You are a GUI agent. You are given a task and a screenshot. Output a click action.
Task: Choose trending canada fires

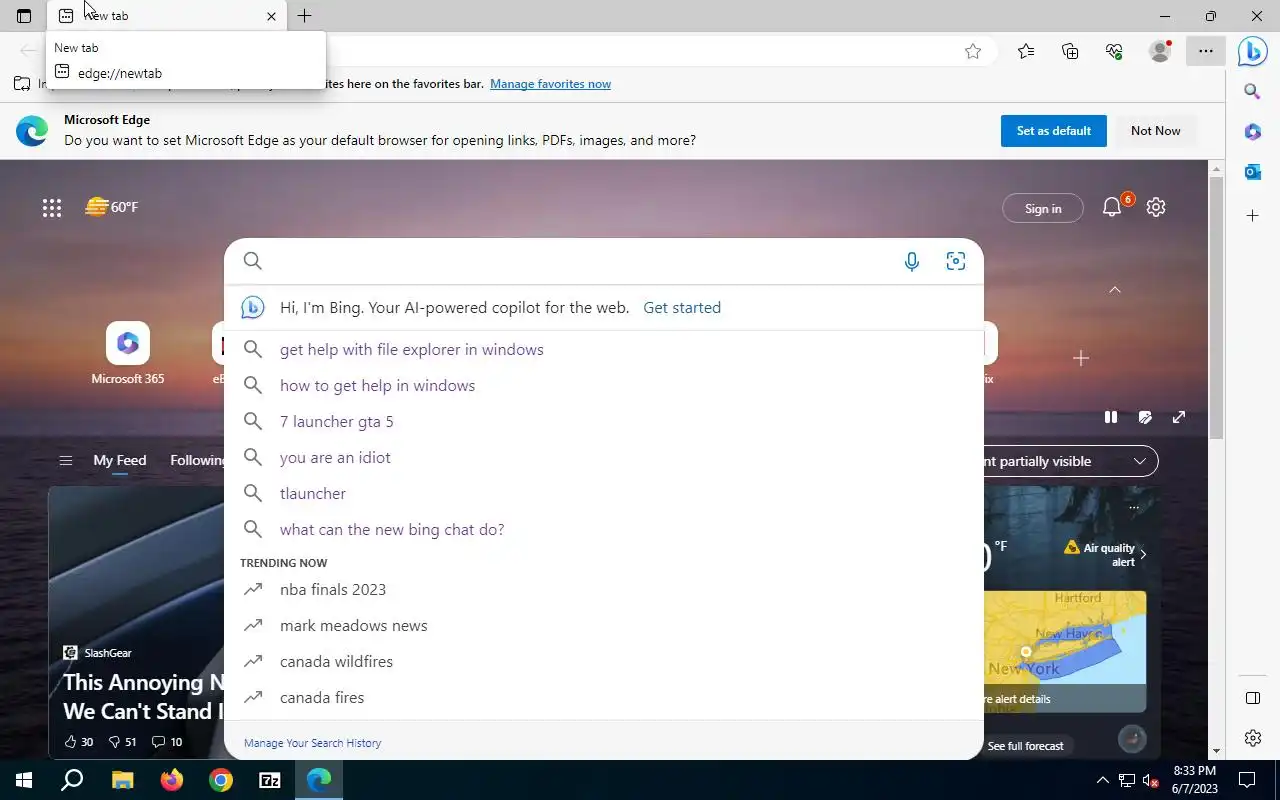[604, 698]
